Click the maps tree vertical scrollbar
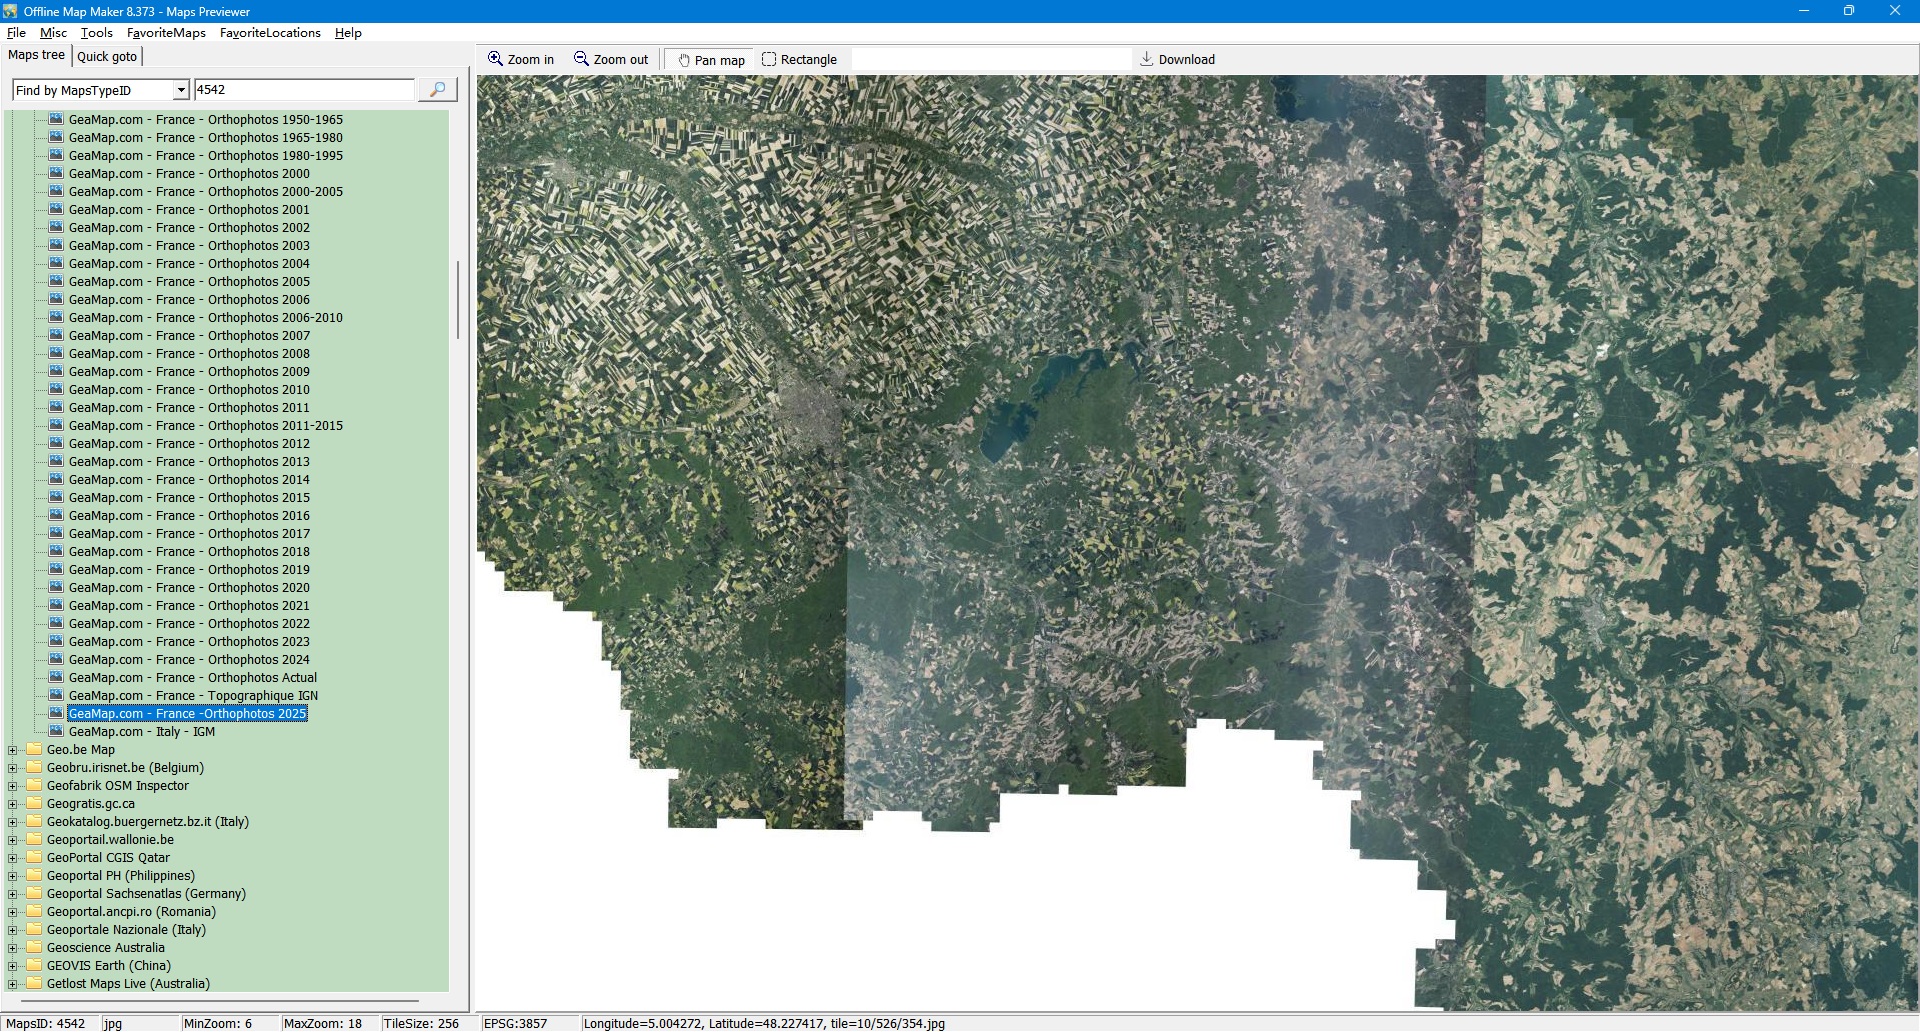Screen dimensions: 1920x1032 coord(458,300)
